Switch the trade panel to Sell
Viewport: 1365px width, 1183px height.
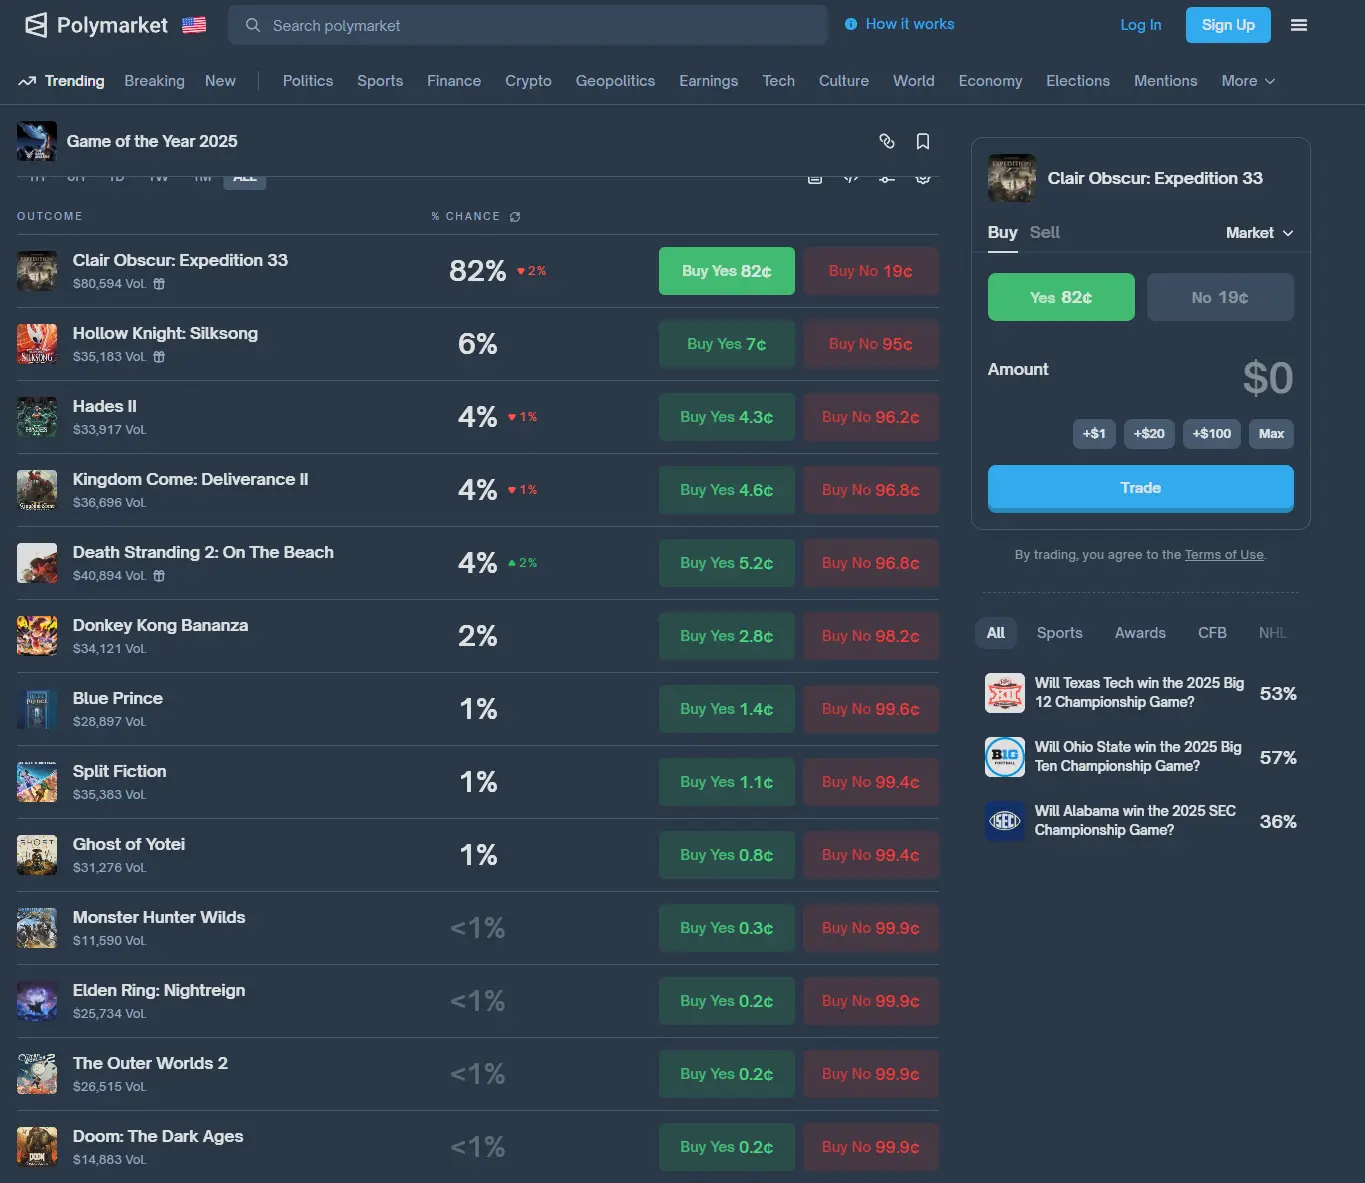click(1044, 232)
